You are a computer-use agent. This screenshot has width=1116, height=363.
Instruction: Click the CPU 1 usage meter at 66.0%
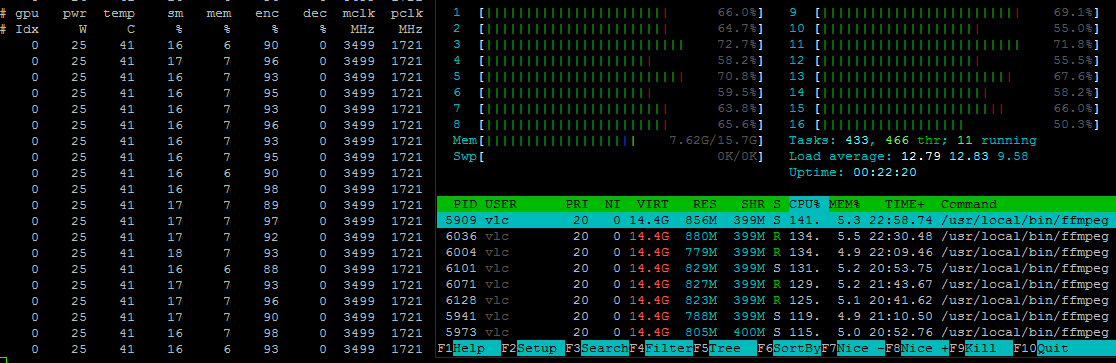point(609,13)
